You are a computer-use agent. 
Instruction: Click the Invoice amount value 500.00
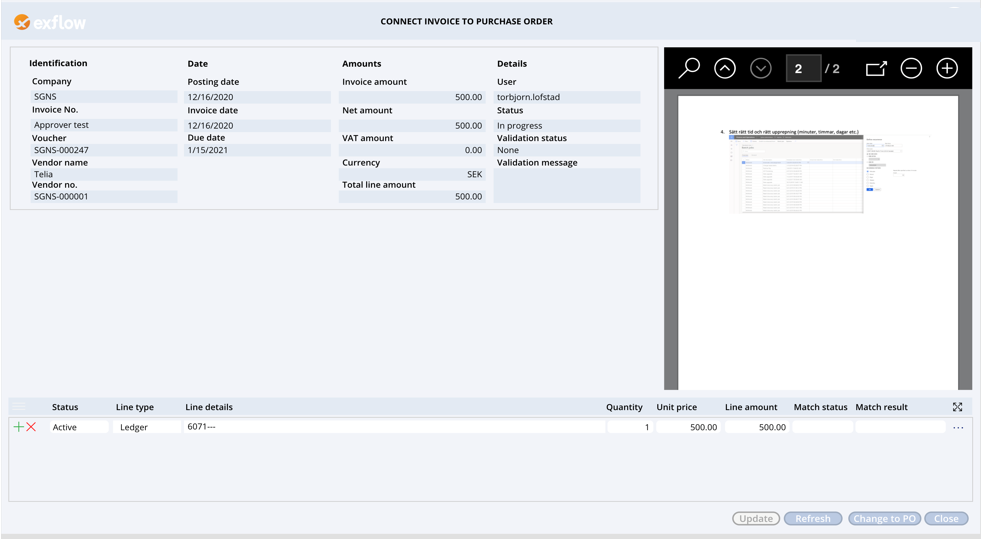(412, 98)
